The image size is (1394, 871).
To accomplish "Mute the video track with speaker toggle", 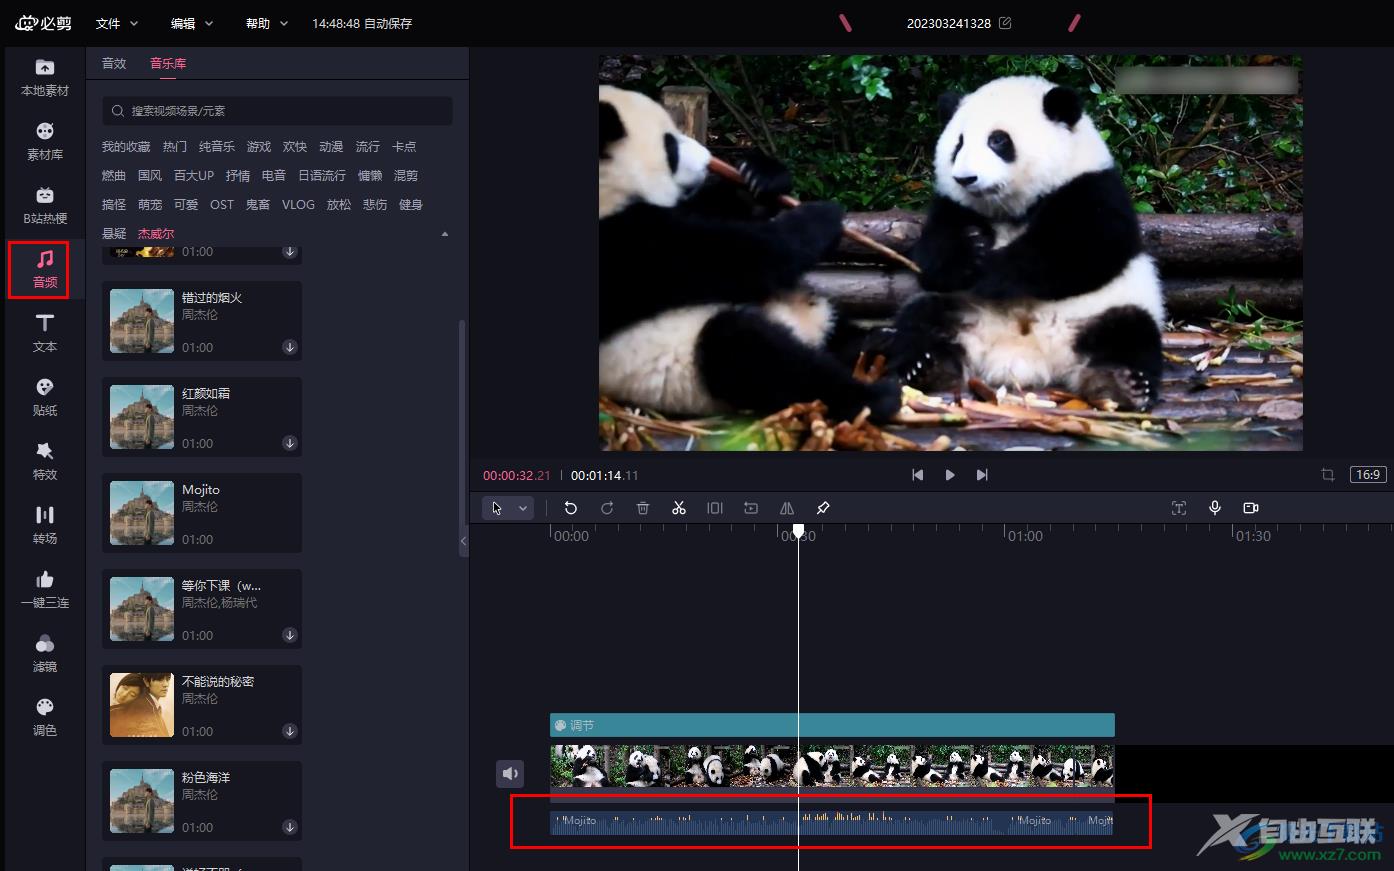I will click(x=510, y=773).
